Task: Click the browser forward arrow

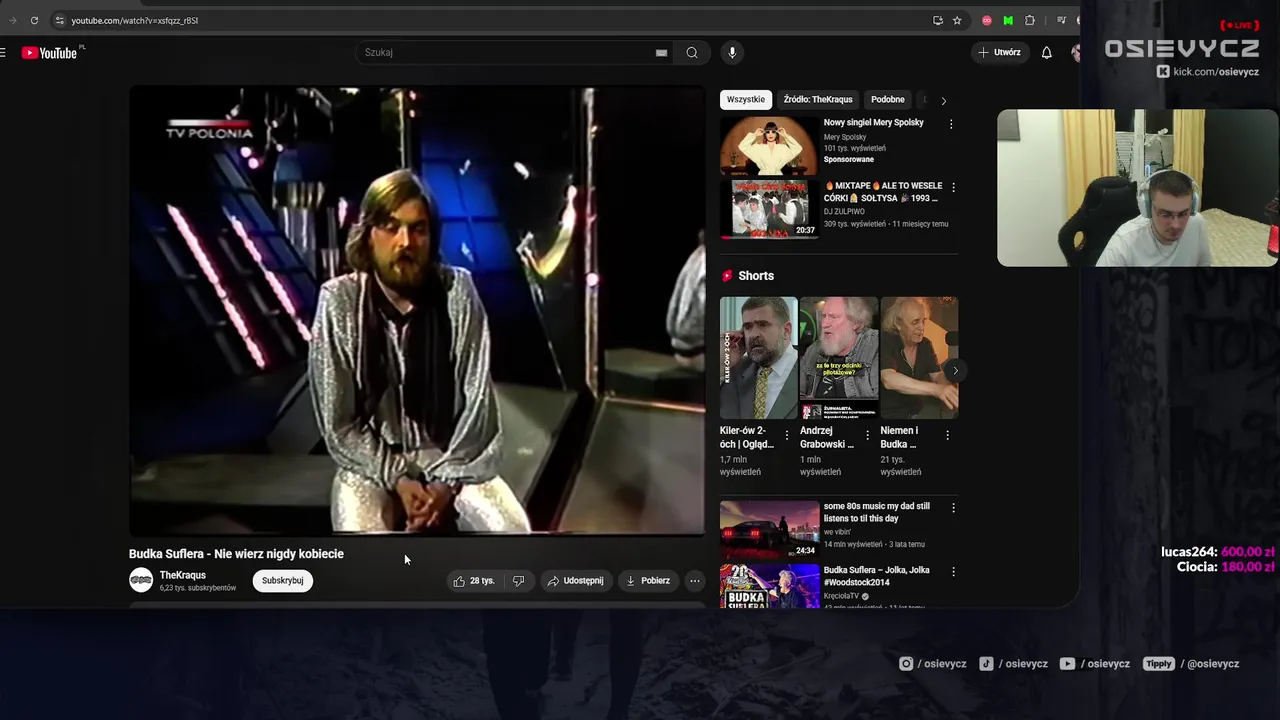Action: click(13, 20)
